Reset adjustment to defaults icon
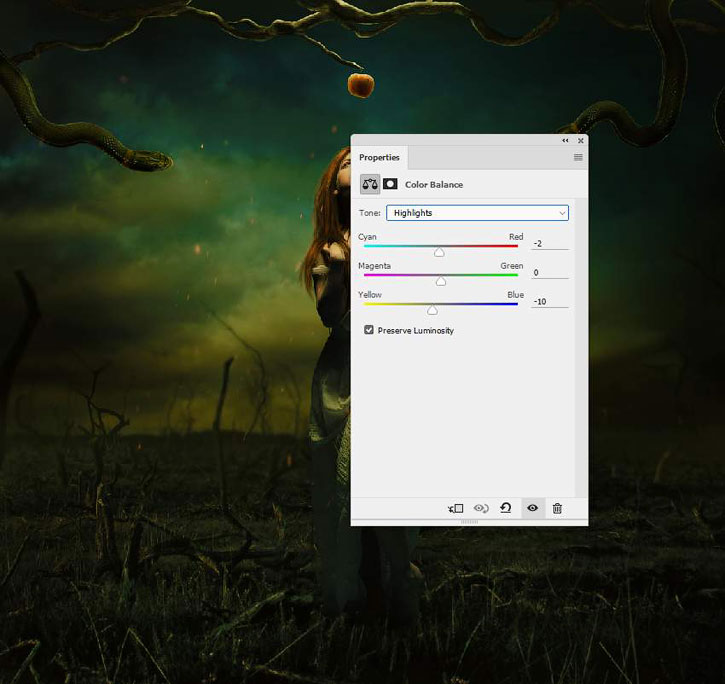 [x=506, y=508]
